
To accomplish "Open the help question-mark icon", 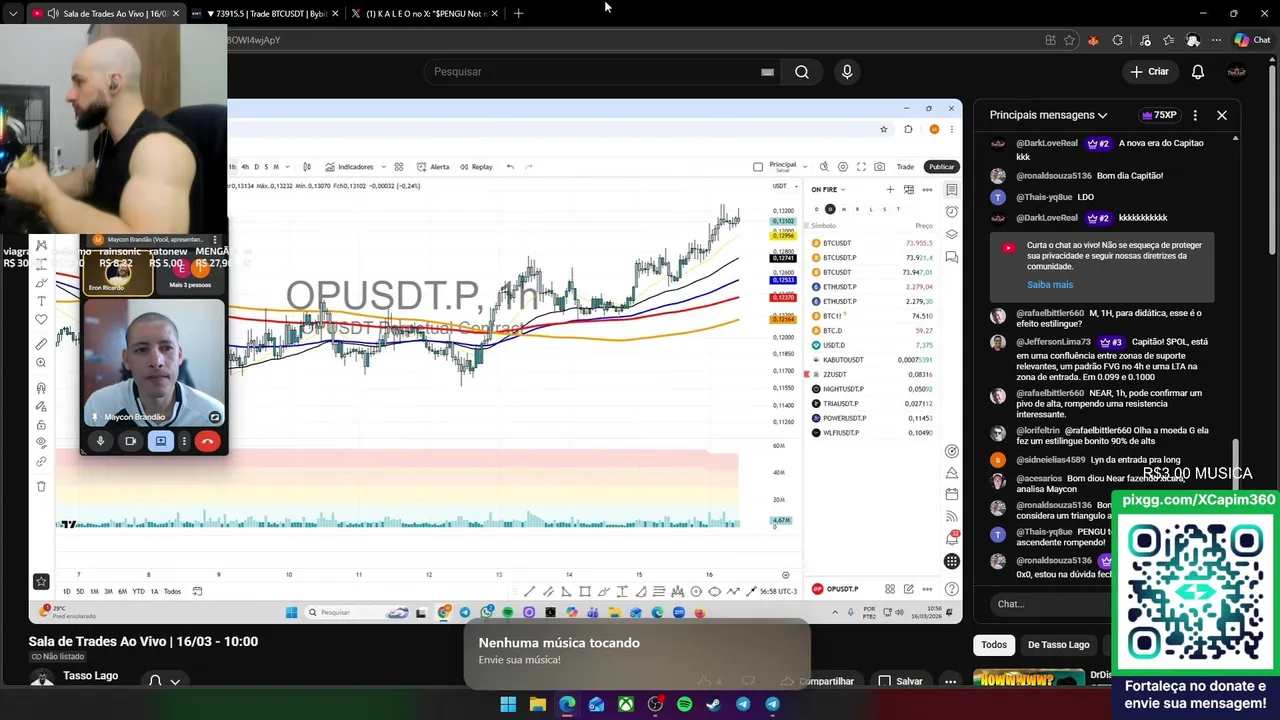I will tap(952, 589).
